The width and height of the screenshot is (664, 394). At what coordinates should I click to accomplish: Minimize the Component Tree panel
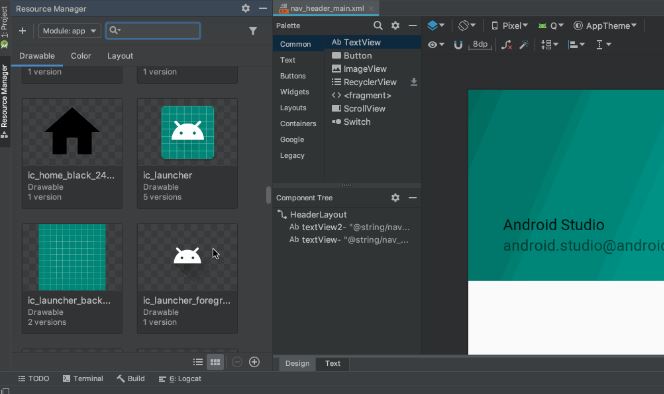(x=413, y=197)
